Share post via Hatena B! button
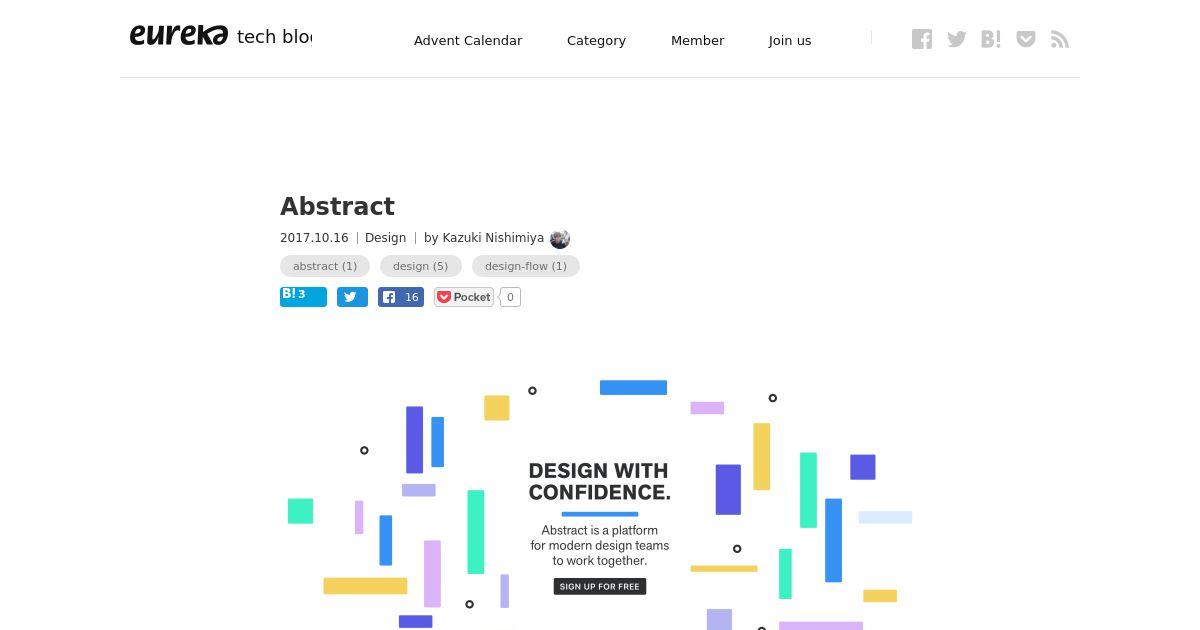 (303, 296)
